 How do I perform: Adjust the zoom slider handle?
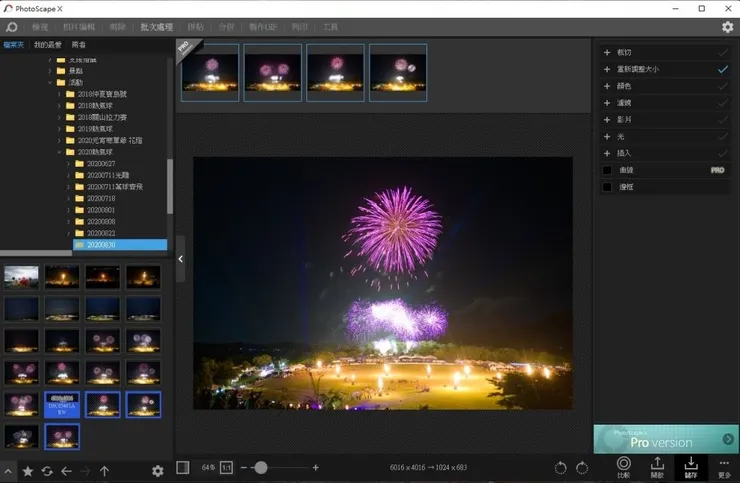(x=261, y=467)
